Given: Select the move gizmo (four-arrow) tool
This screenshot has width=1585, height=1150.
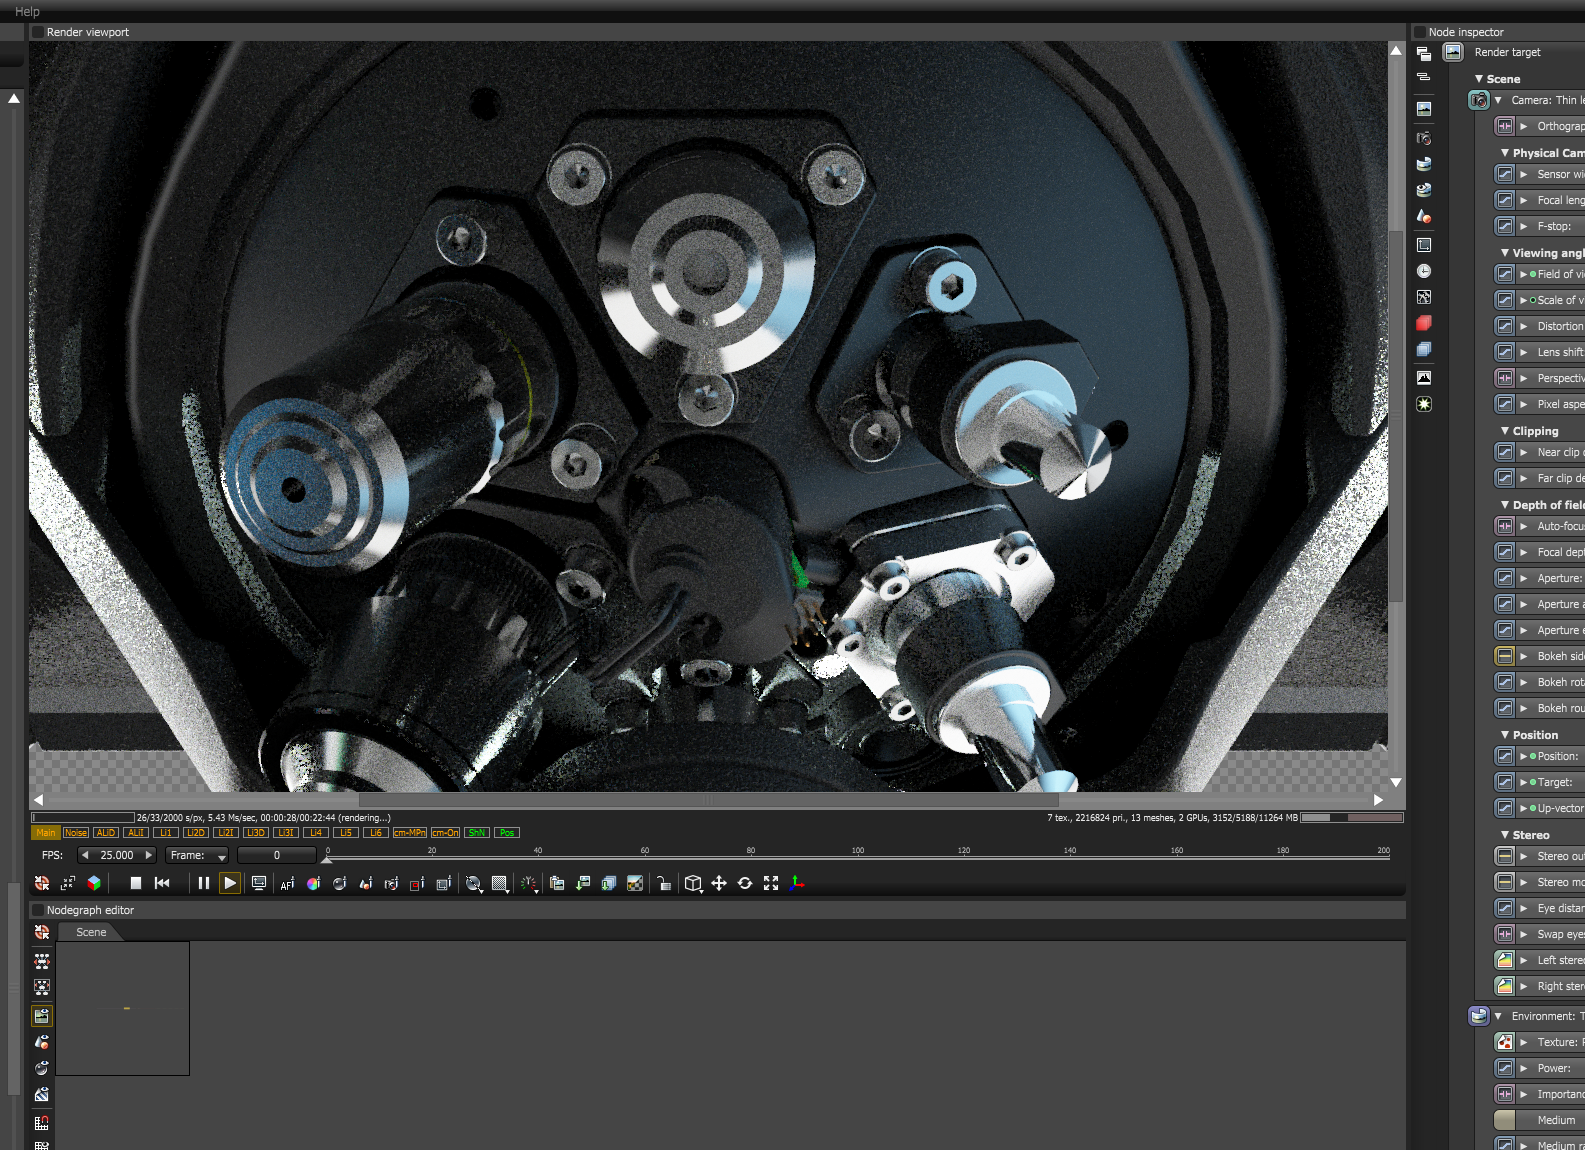Looking at the screenshot, I should [719, 883].
